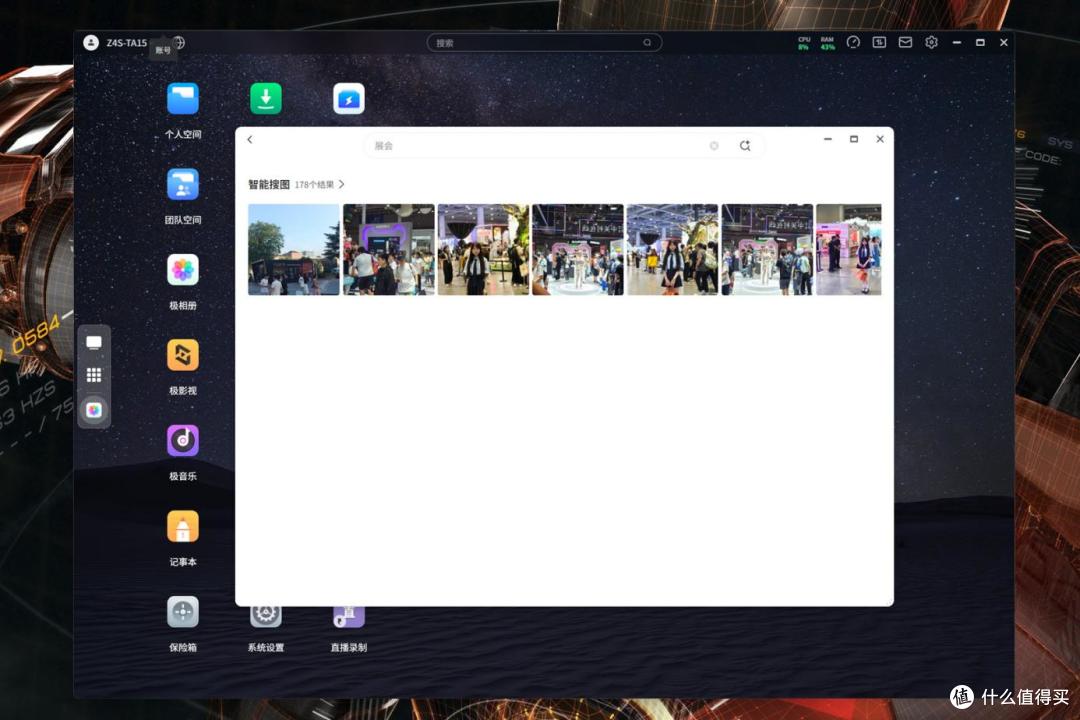Viewport: 1080px width, 720px height.
Task: Open the settings gear in the top bar
Action: pyautogui.click(x=931, y=43)
